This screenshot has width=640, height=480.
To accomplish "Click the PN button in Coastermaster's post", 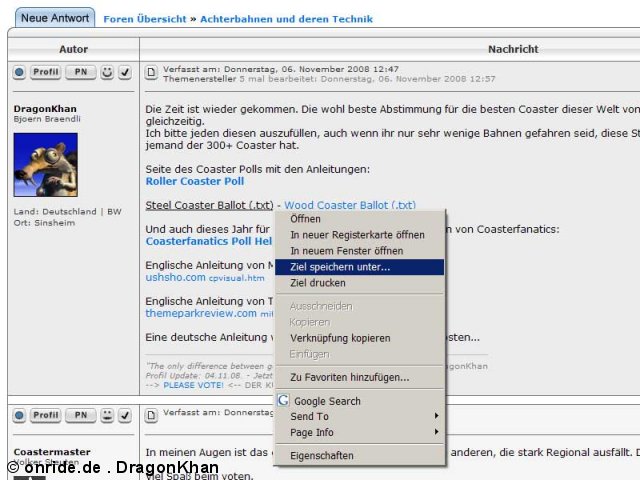I will [81, 416].
